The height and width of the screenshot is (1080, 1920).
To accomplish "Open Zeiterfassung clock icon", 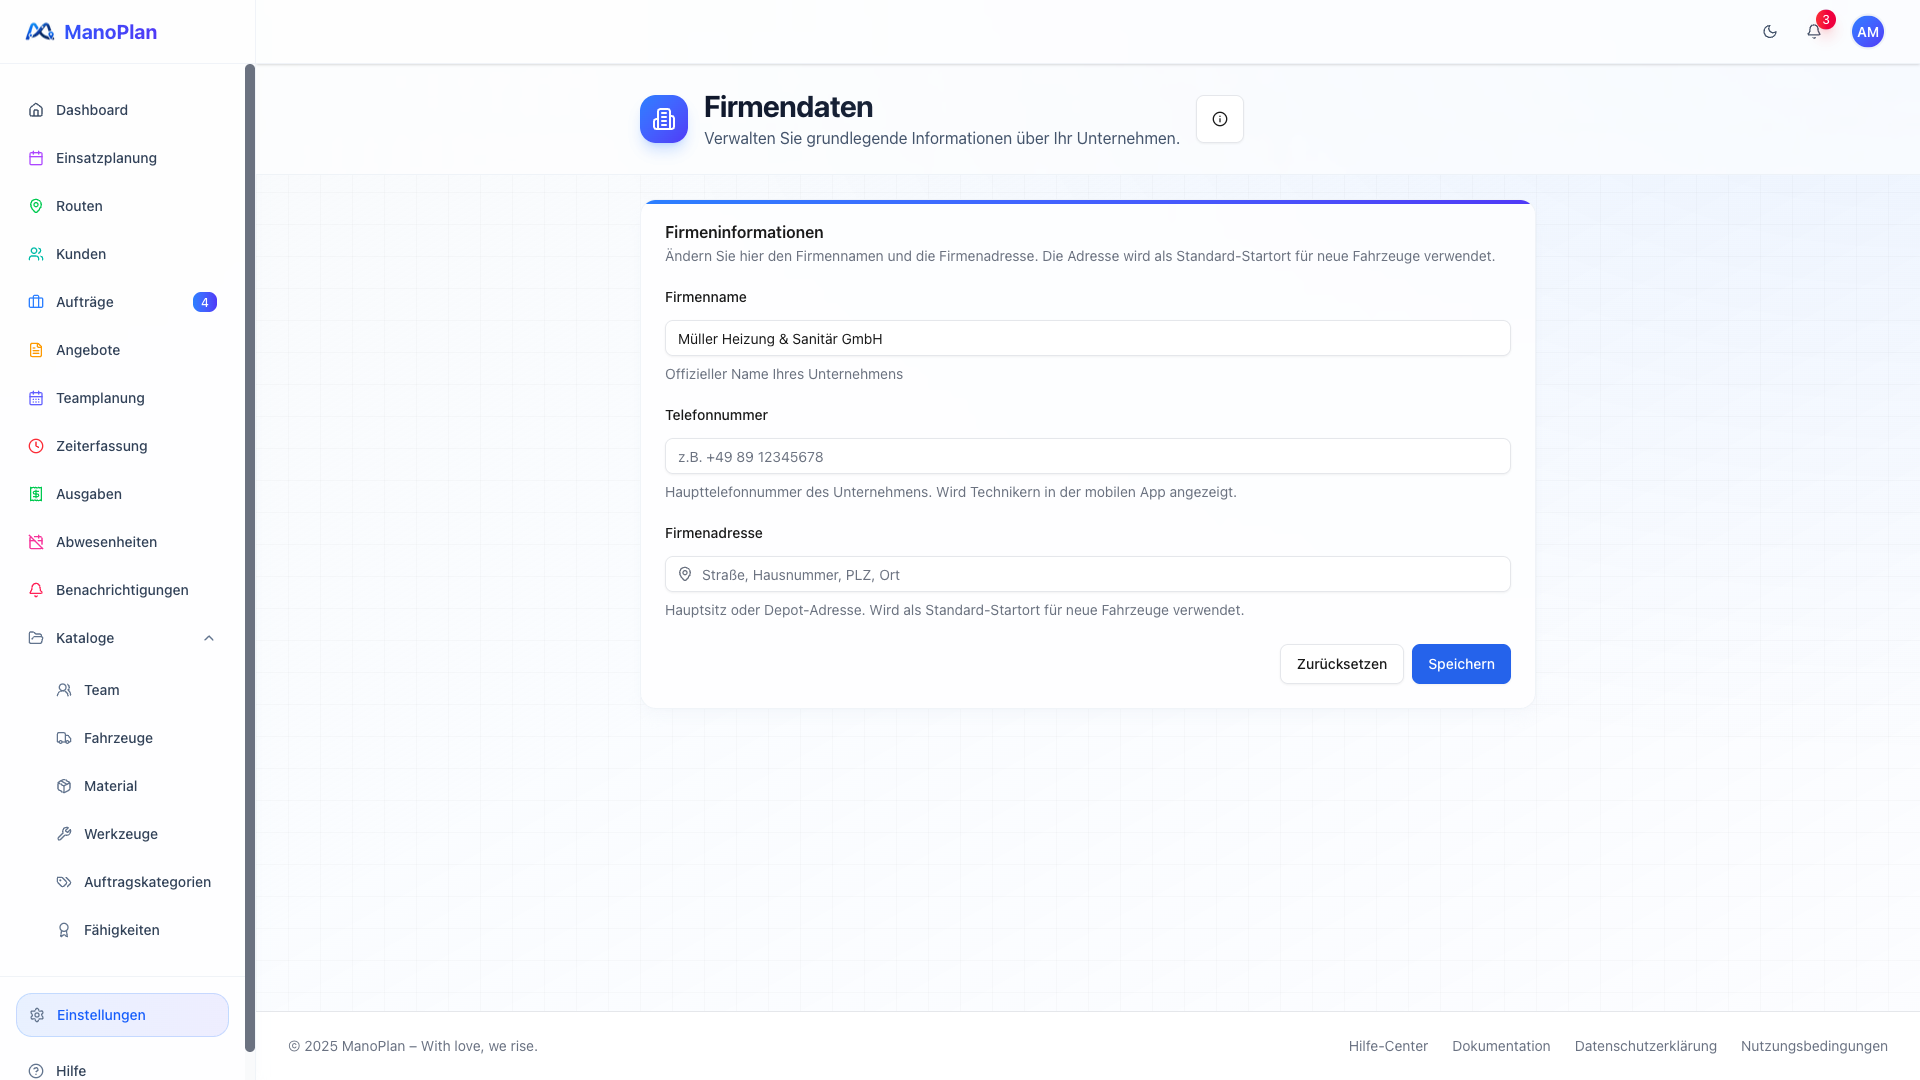I will pos(36,446).
